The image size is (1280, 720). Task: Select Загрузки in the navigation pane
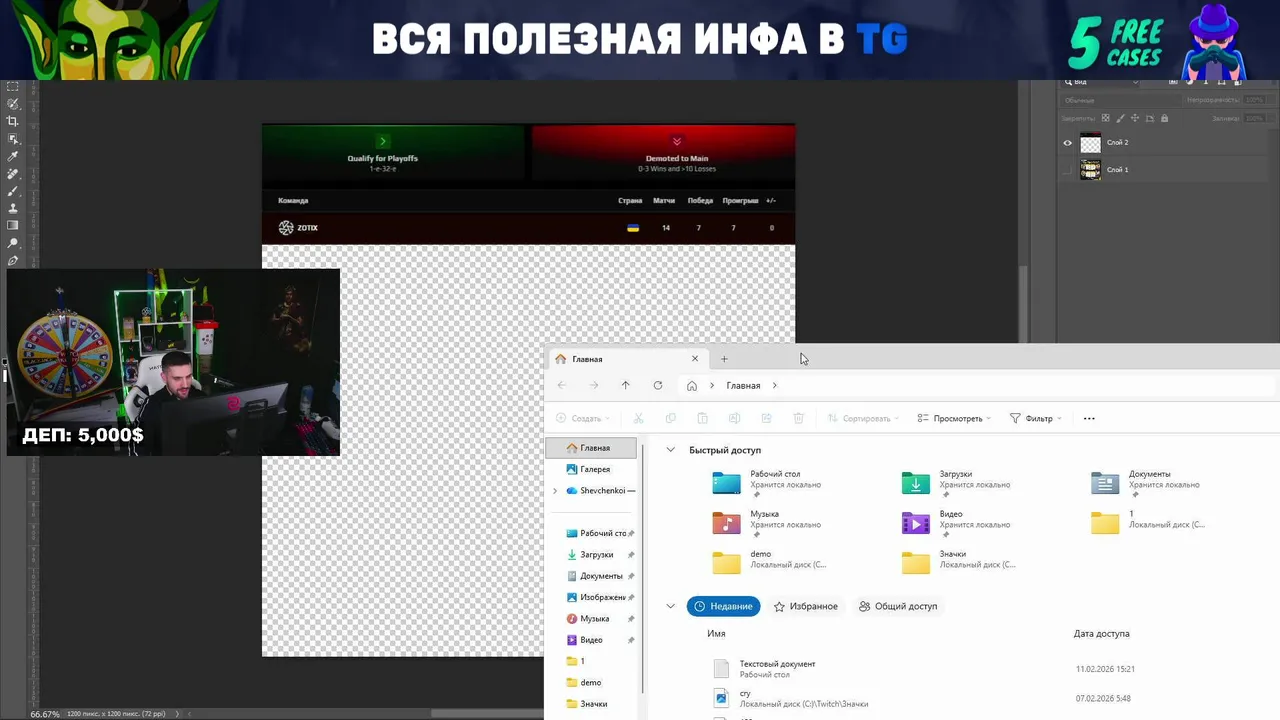[593, 555]
